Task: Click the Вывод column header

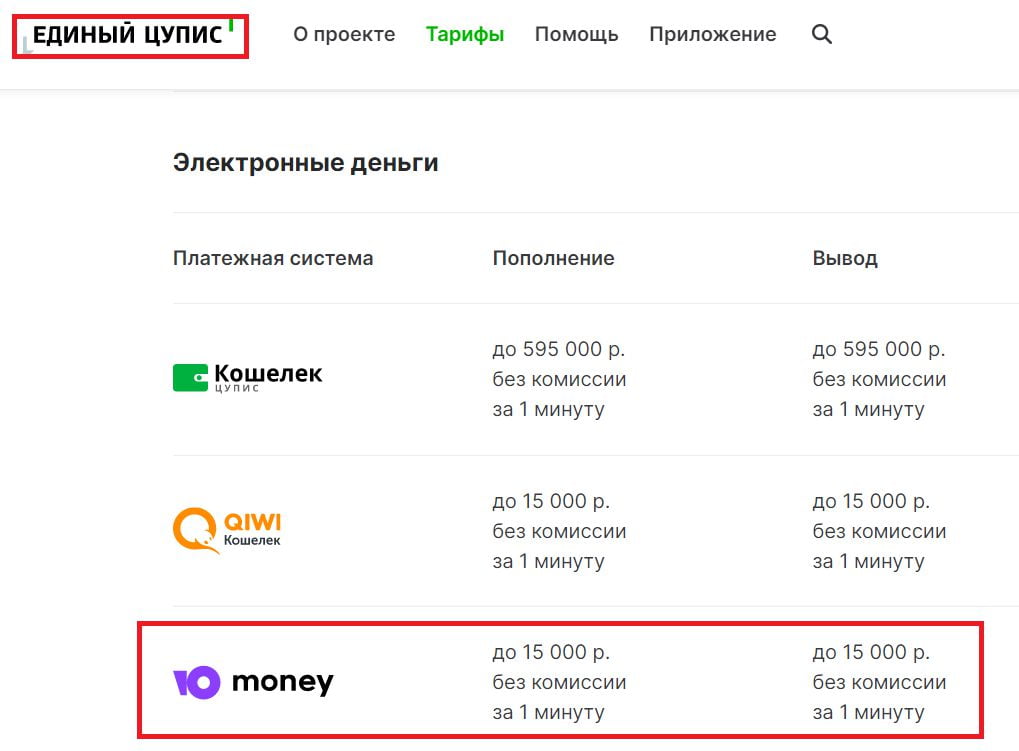Action: coord(844,258)
